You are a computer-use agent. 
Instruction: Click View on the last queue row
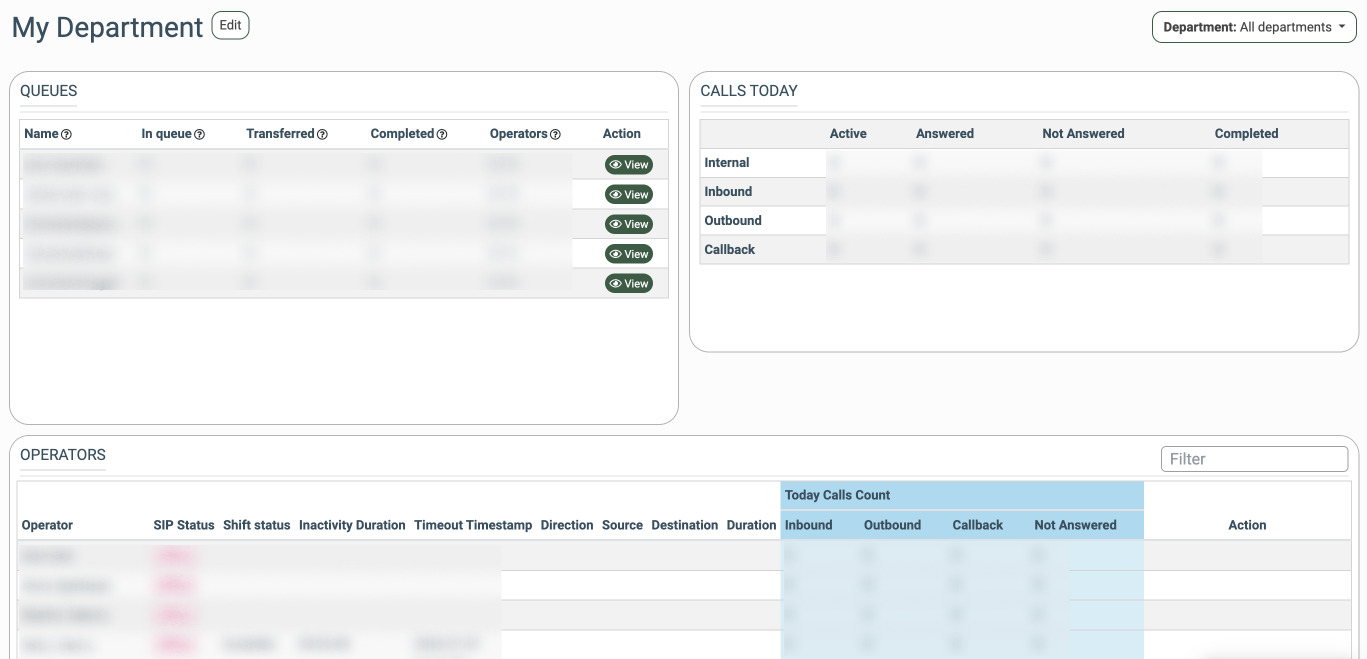[x=628, y=284]
